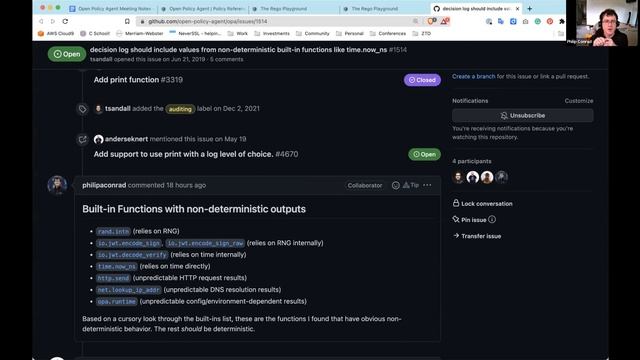640x360 pixels.
Task: Click the info icon next to Pin issue
Action: pyautogui.click(x=492, y=220)
